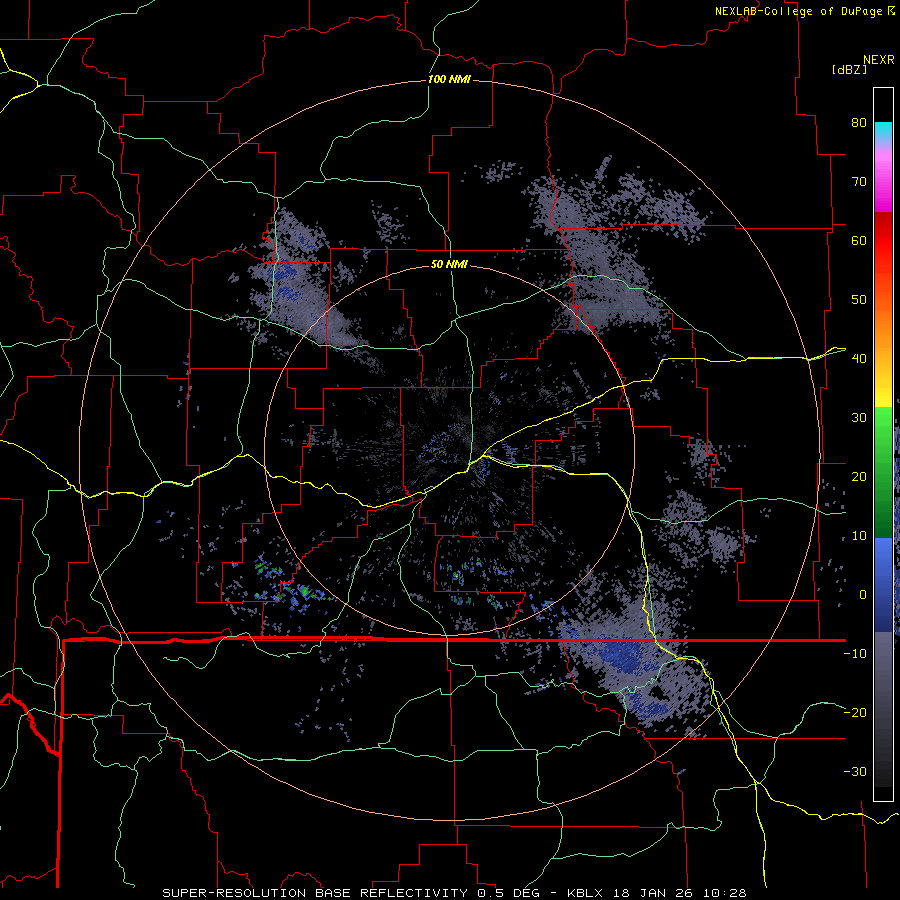Click the blue segment of the reflectivity colorbar
The width and height of the screenshot is (900, 900).
tap(883, 584)
